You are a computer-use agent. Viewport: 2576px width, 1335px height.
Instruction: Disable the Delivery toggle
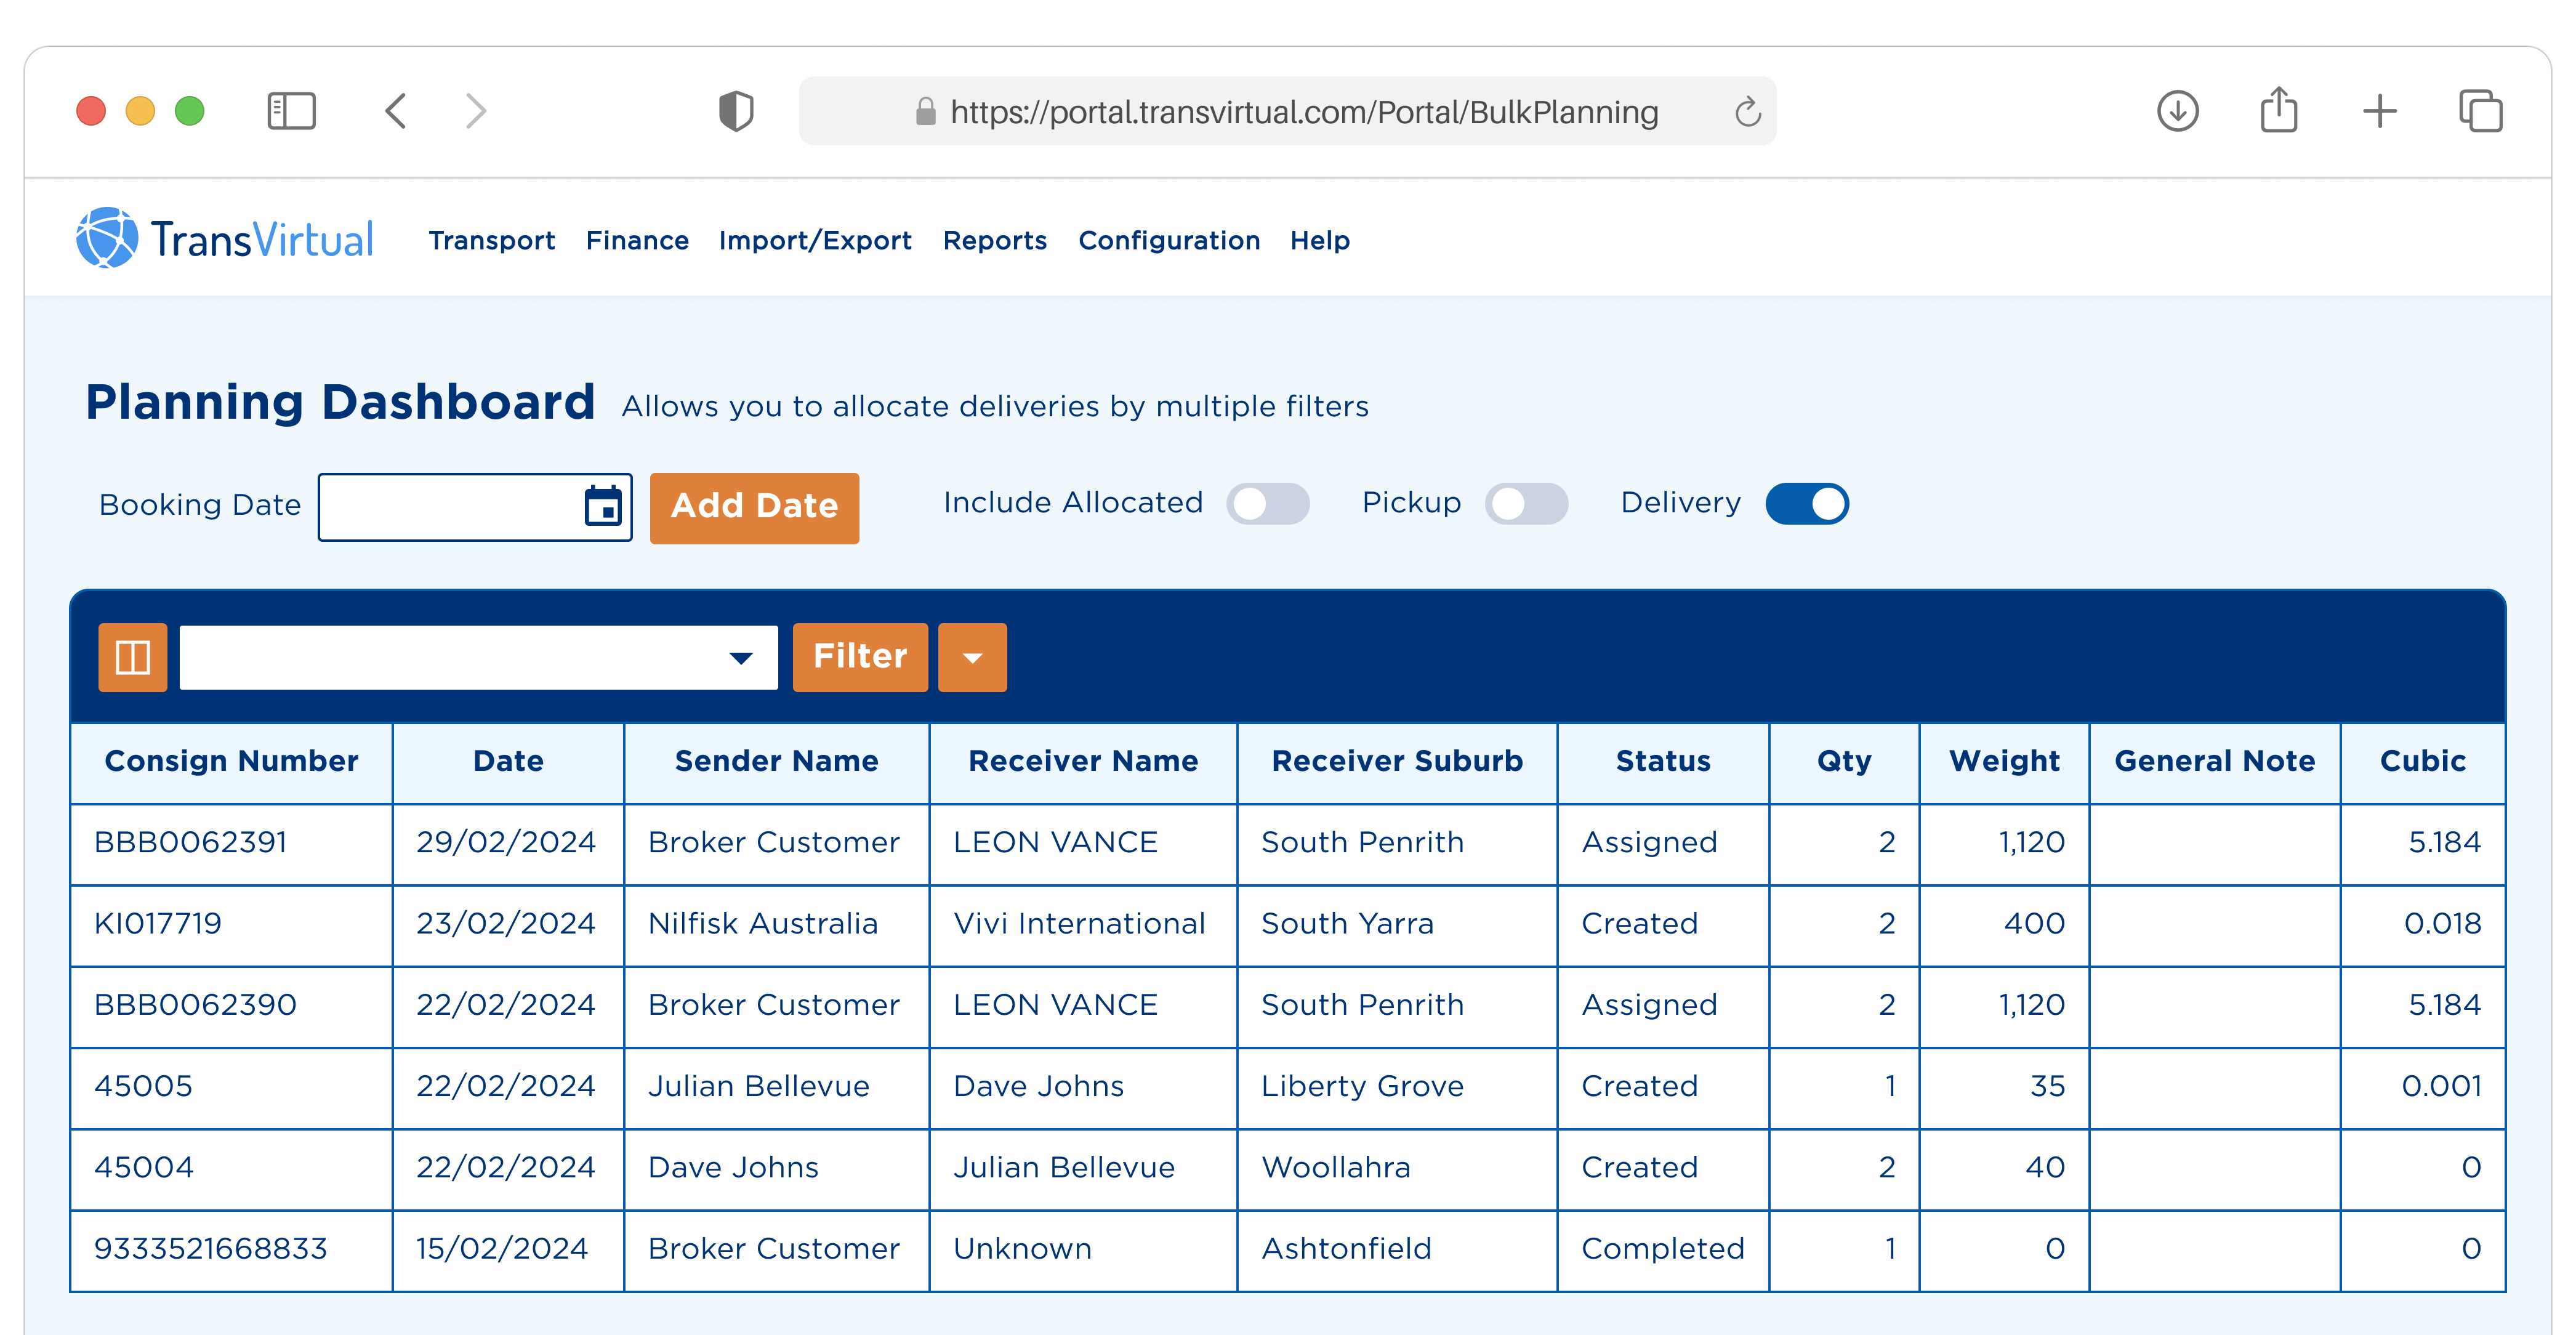click(1806, 503)
